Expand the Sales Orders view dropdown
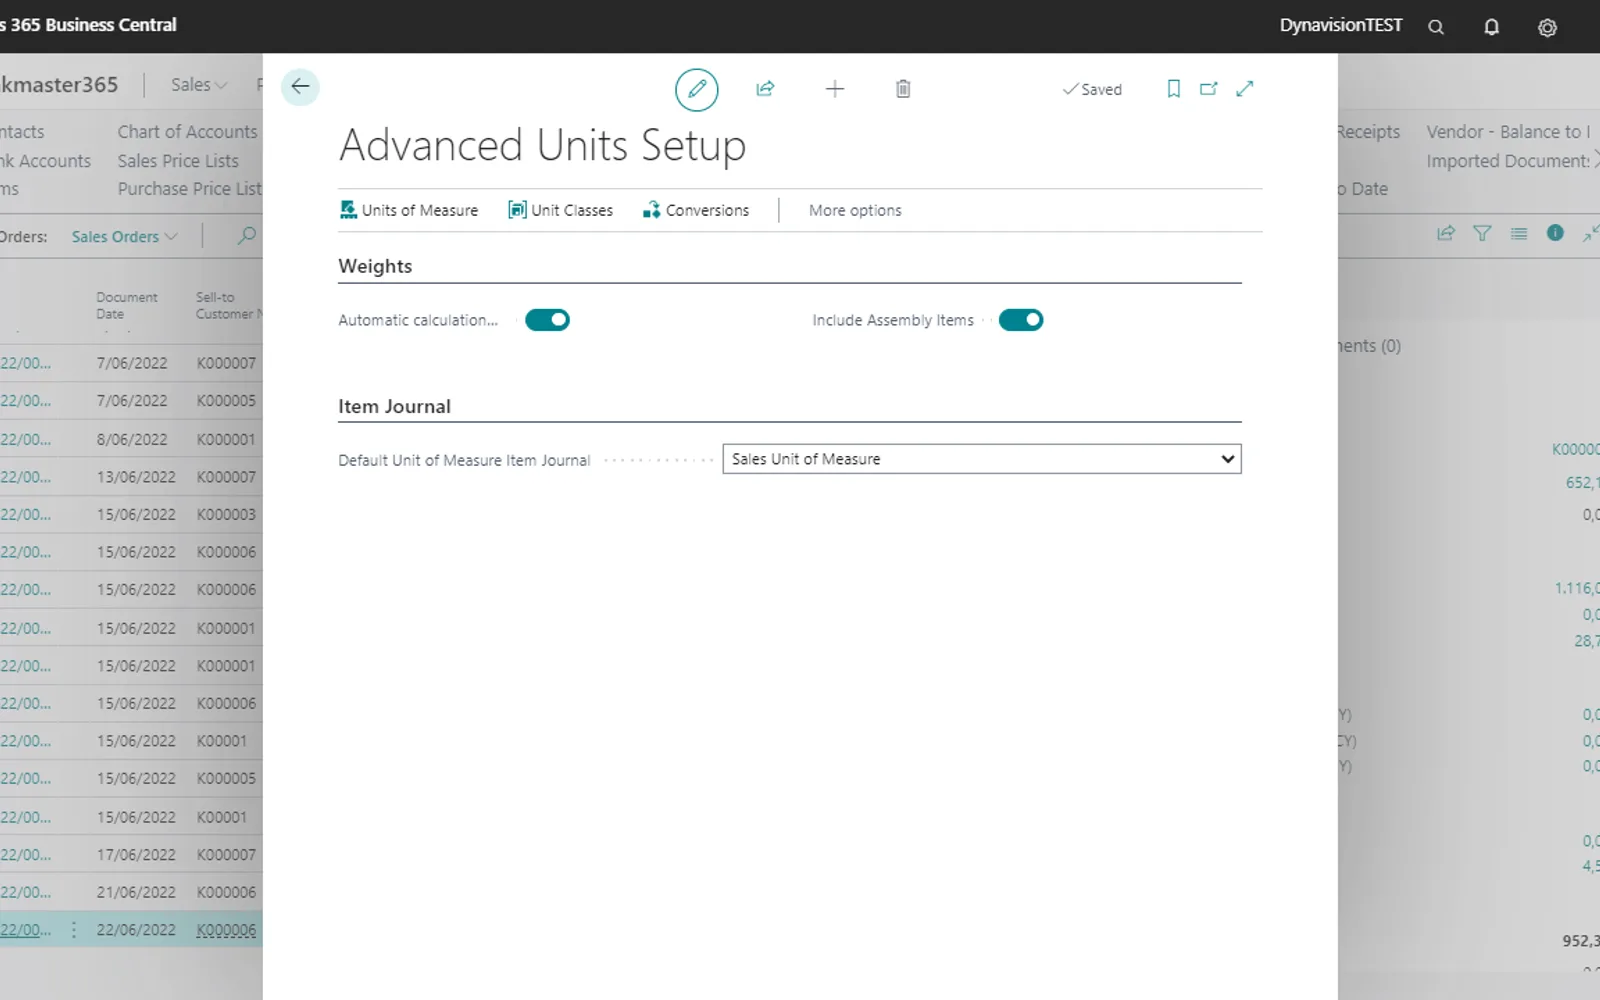Image resolution: width=1600 pixels, height=1000 pixels. (125, 237)
